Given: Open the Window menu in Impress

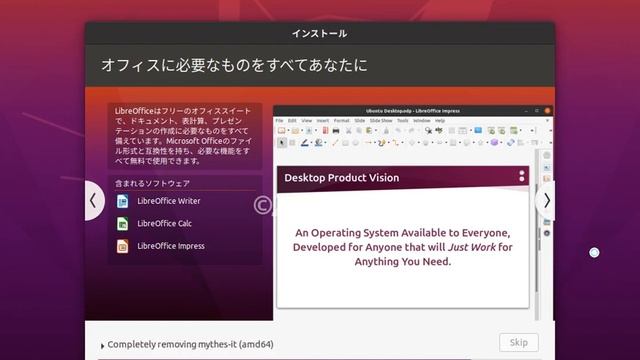Looking at the screenshot, I should pyautogui.click(x=422, y=121).
